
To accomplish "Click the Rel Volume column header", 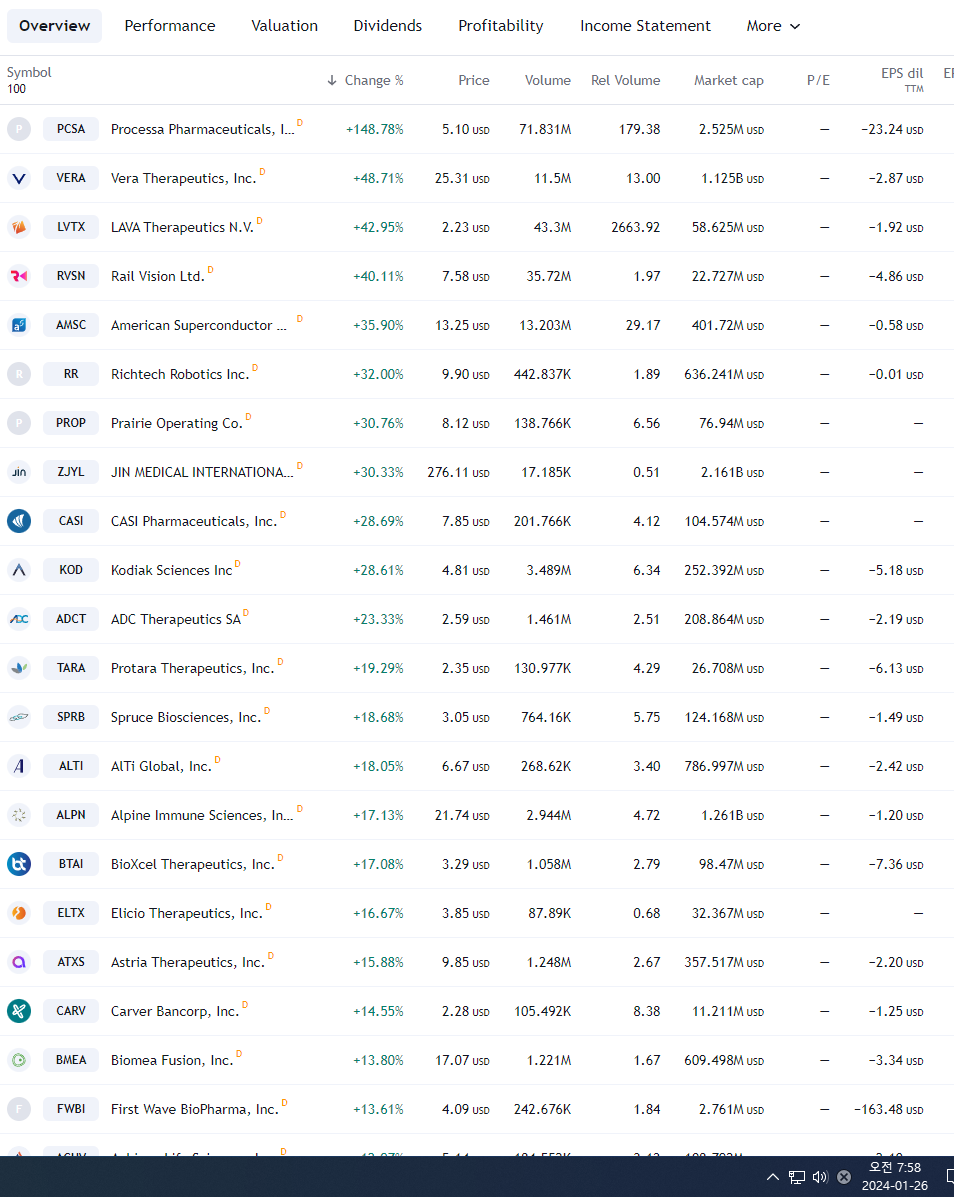I will click(x=625, y=80).
